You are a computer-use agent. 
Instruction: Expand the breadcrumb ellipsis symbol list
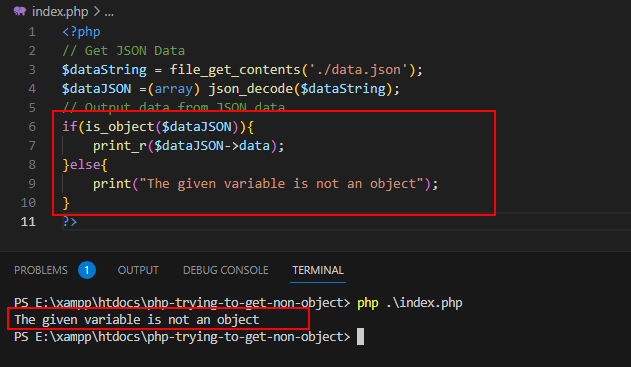coord(109,12)
